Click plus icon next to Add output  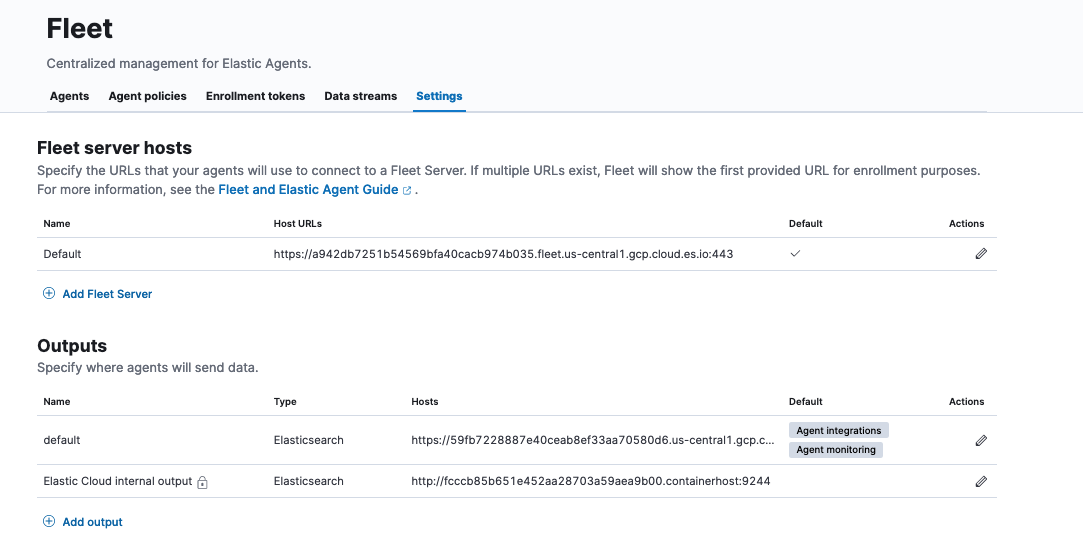49,522
